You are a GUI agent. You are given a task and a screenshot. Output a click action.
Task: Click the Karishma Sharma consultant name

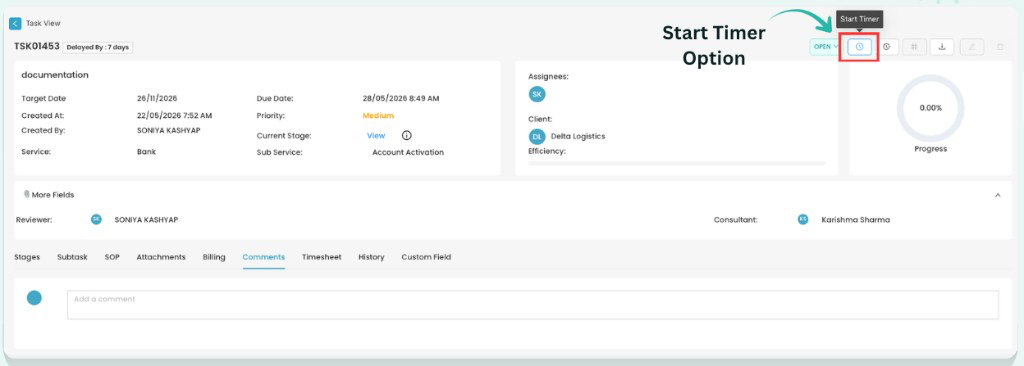(856, 220)
